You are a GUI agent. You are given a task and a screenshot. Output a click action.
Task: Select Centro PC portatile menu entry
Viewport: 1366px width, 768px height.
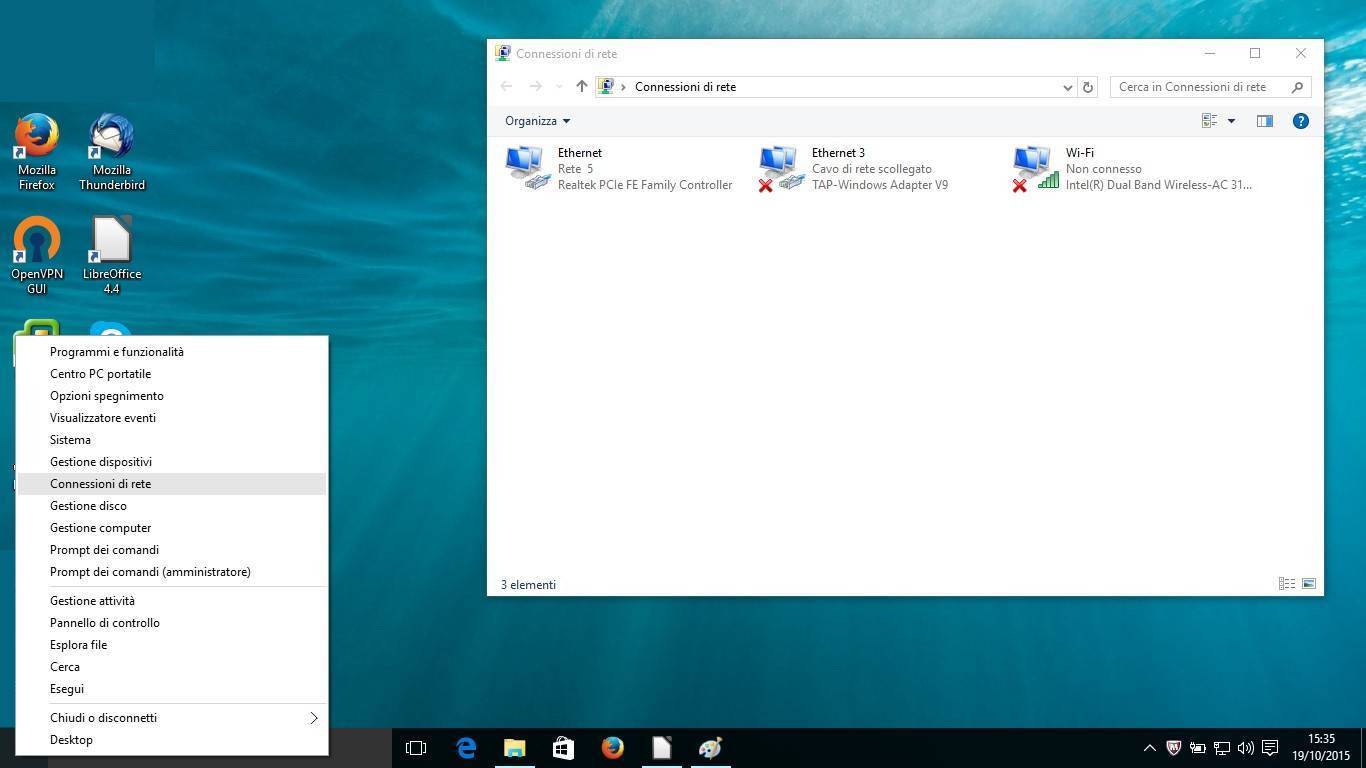point(171,374)
